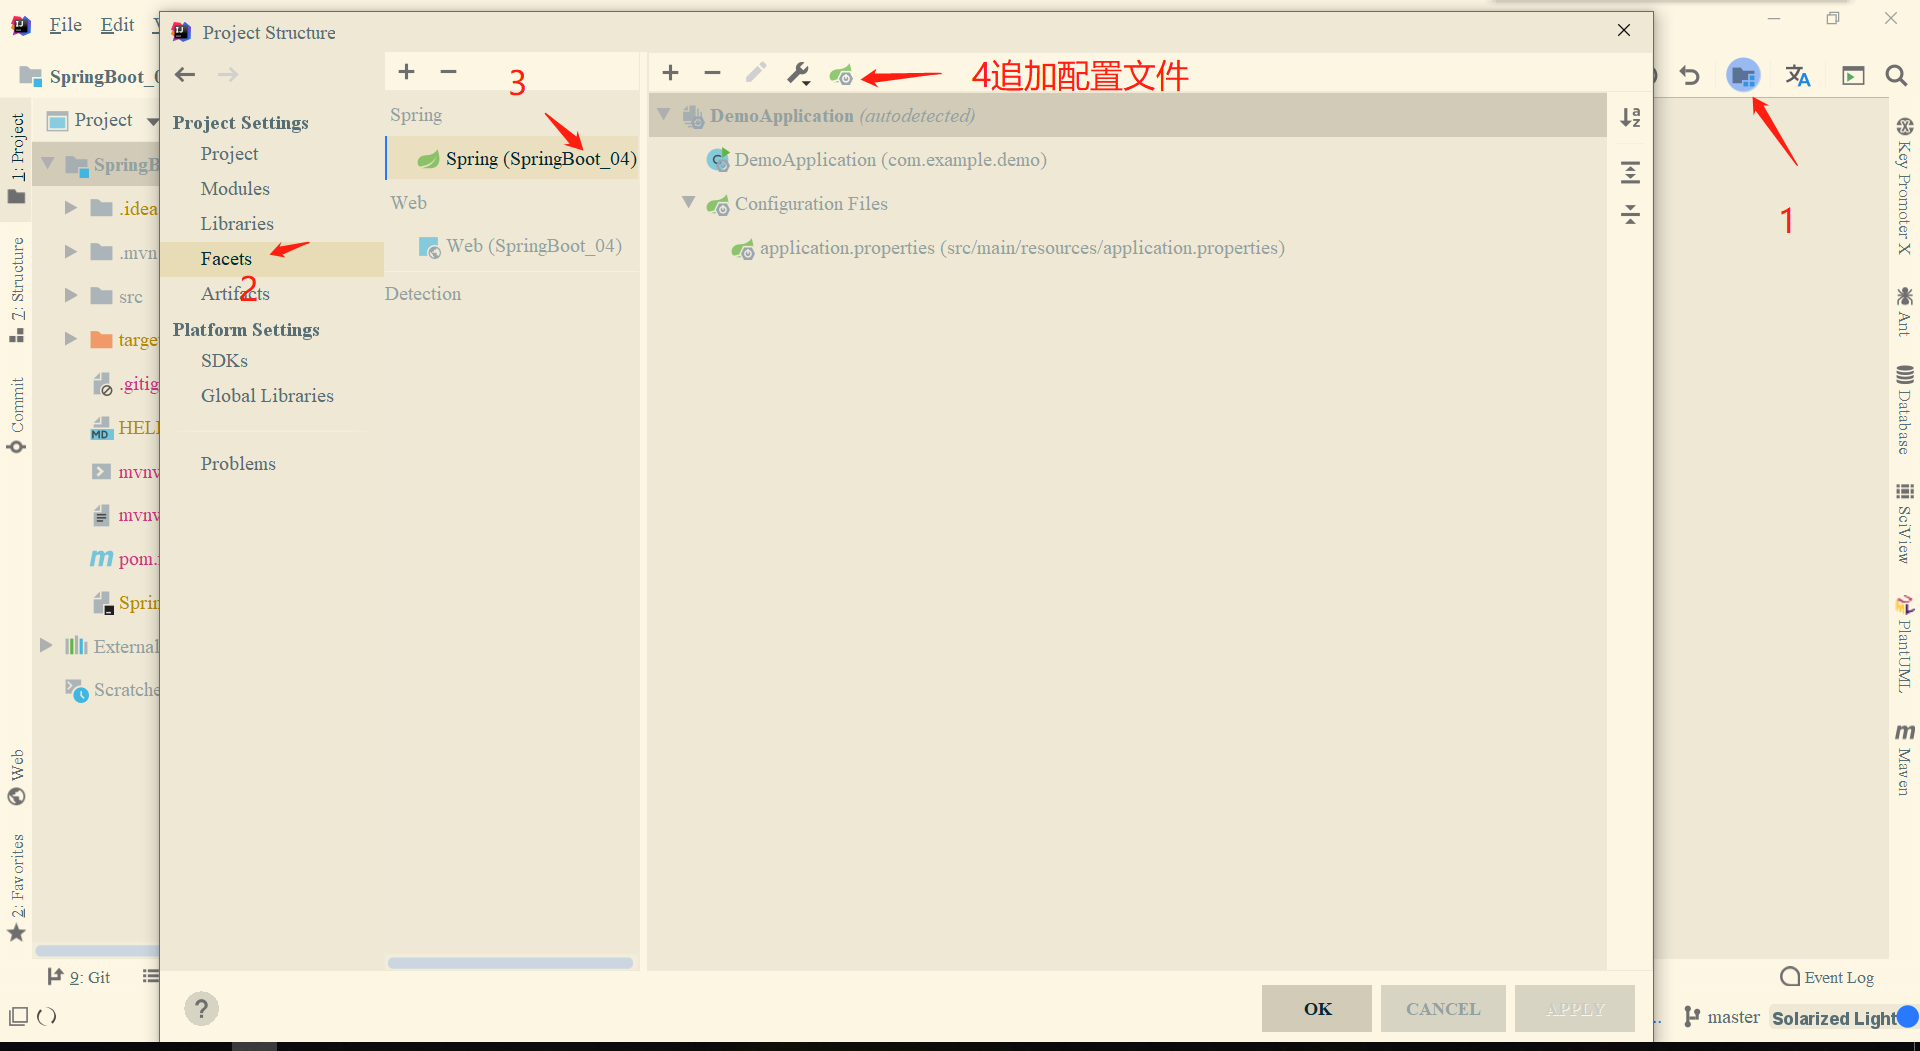Close the Project Structure dialog
The width and height of the screenshot is (1920, 1051).
coord(1624,31)
